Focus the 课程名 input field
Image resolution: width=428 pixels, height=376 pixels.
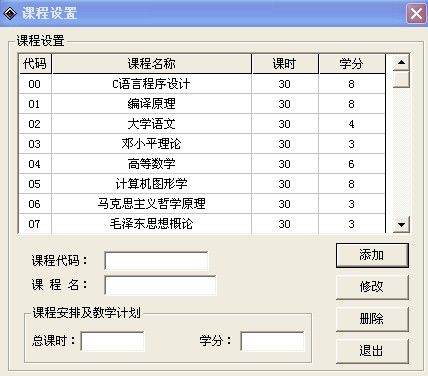tap(160, 285)
